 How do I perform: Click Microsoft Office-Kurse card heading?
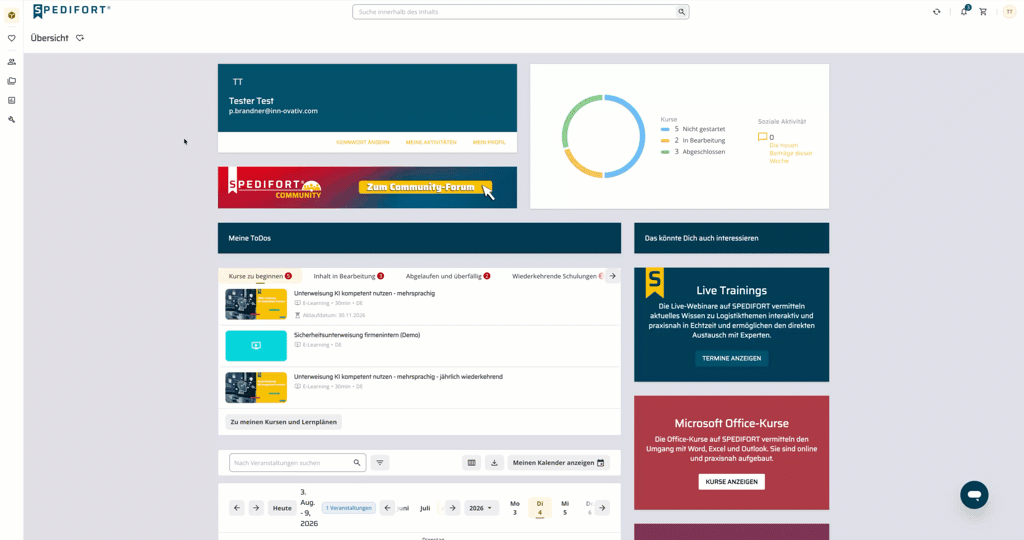[x=731, y=423]
